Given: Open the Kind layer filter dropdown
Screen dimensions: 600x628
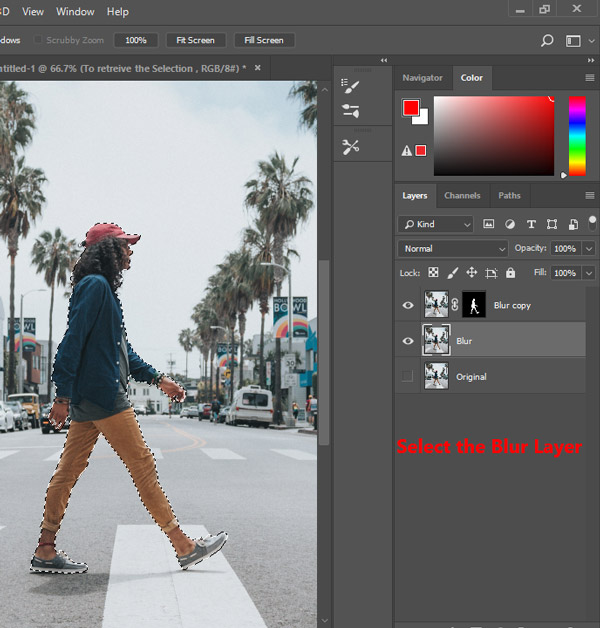Looking at the screenshot, I should tap(436, 225).
